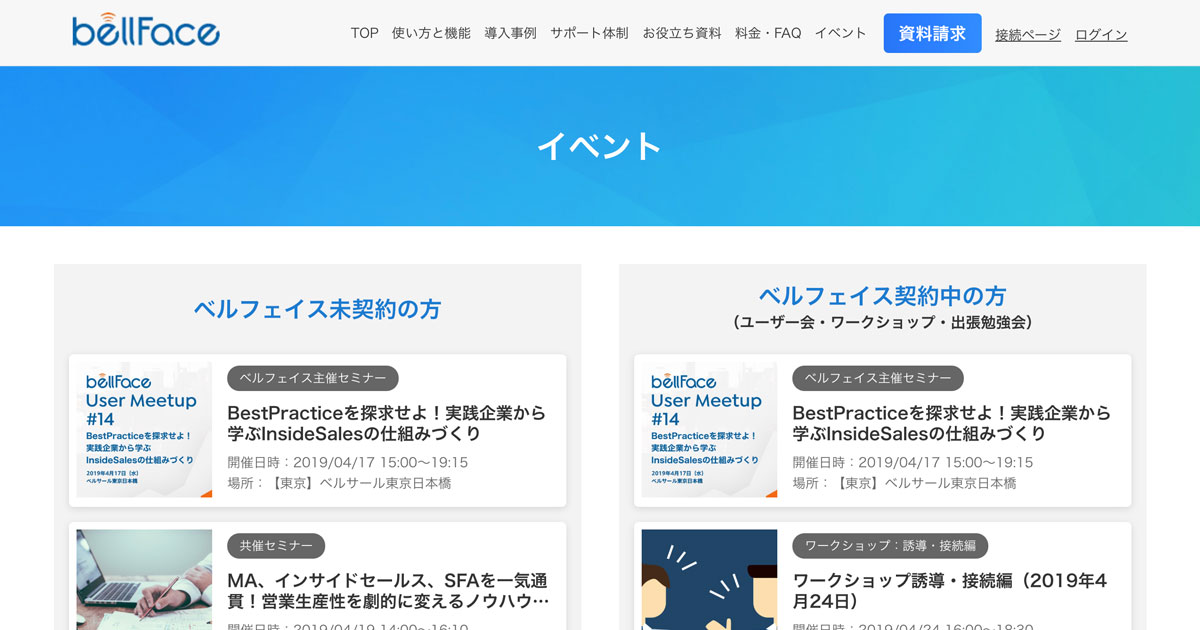Open BestPractice seminar title in 契約中 column

(x=952, y=423)
